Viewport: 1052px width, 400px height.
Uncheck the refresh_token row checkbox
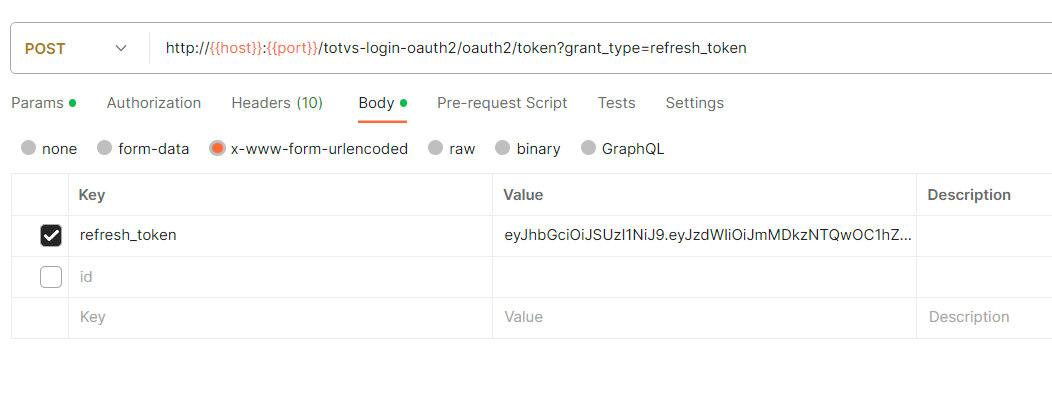[x=51, y=236]
